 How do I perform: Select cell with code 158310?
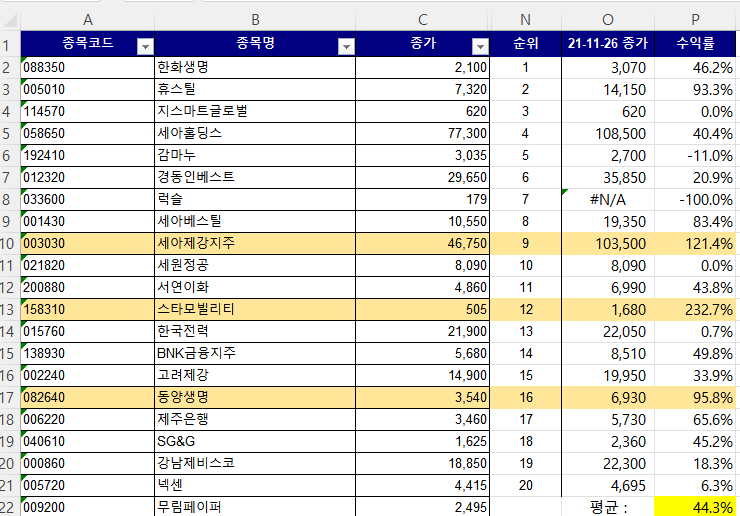click(x=87, y=310)
